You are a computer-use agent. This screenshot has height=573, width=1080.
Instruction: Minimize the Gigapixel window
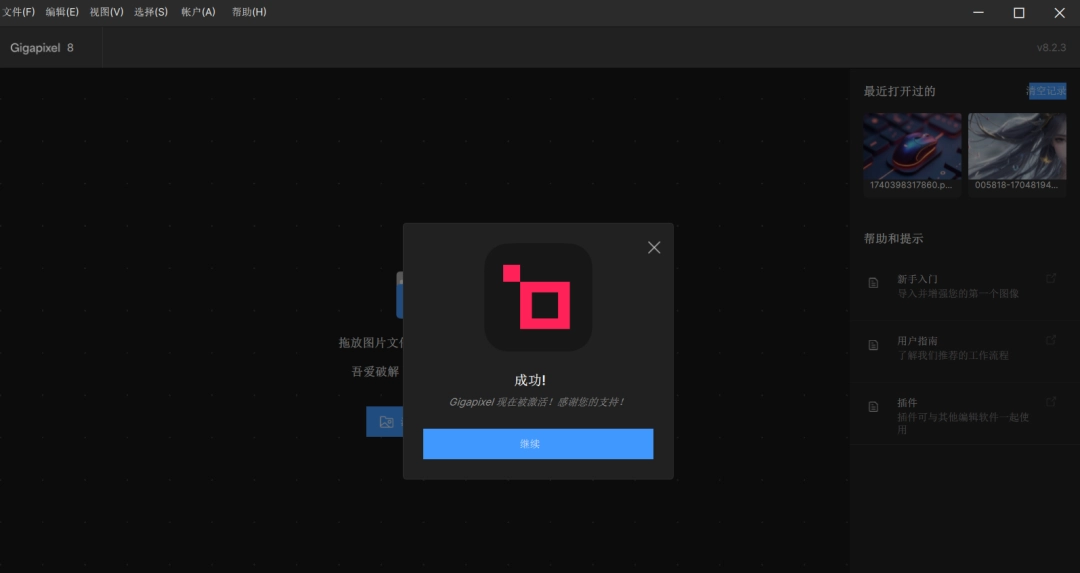pyautogui.click(x=978, y=12)
